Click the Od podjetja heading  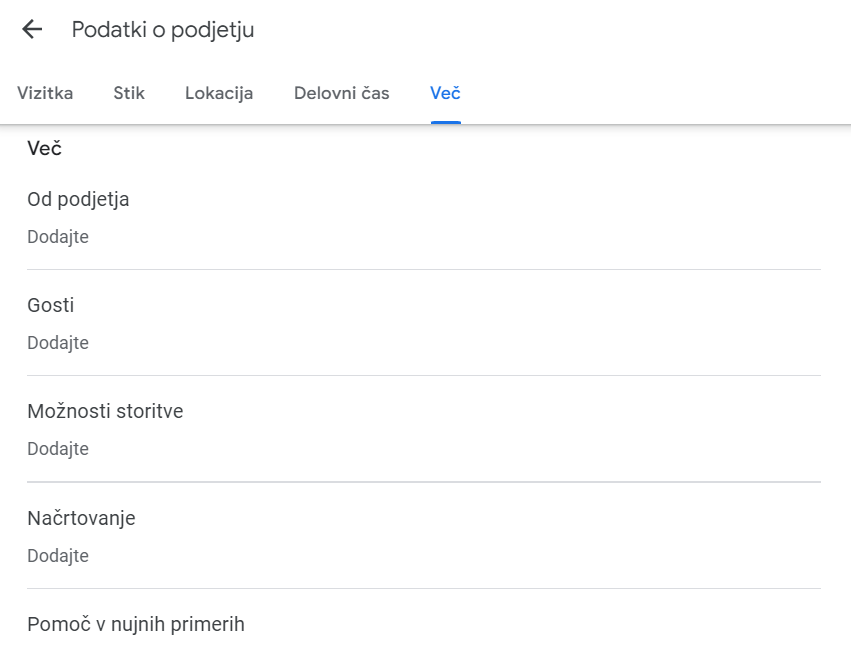click(78, 199)
